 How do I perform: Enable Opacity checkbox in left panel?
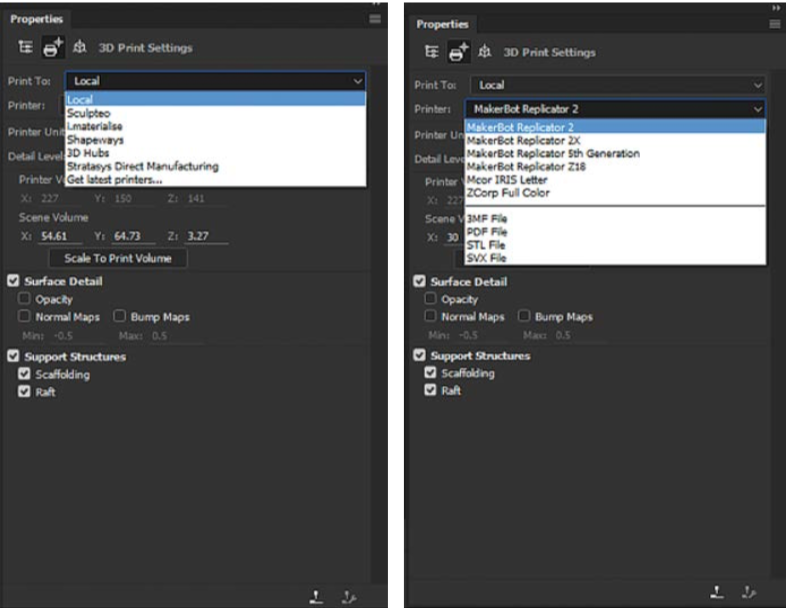pos(25,299)
